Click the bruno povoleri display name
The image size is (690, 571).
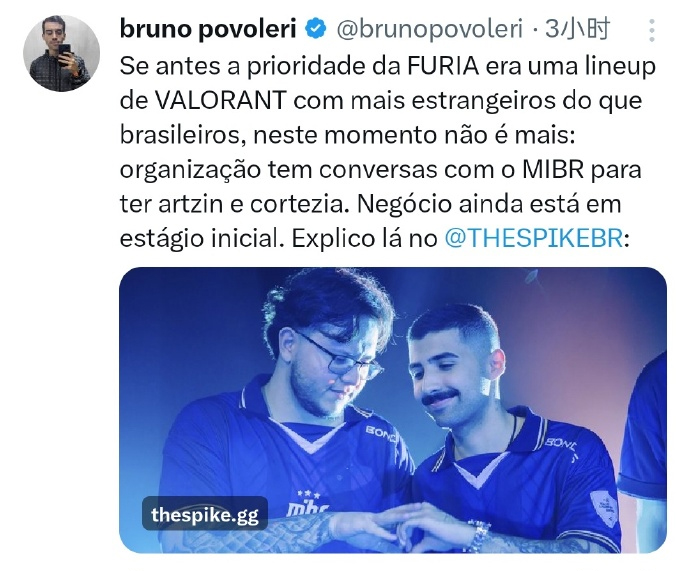pyautogui.click(x=208, y=29)
